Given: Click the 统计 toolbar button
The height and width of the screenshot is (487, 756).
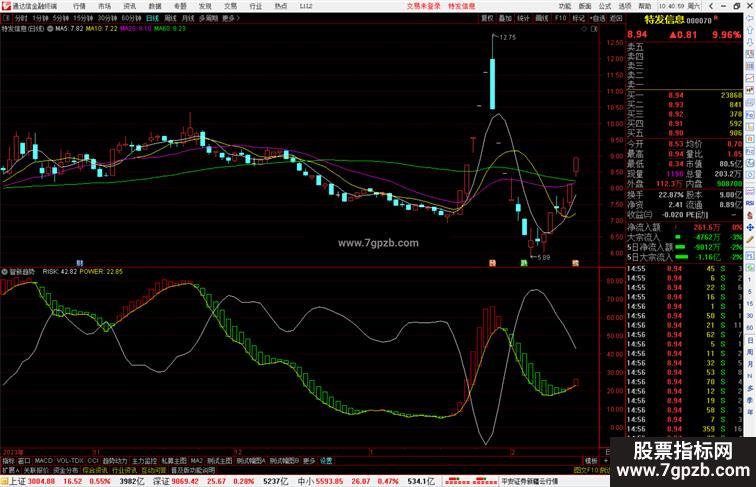Looking at the screenshot, I should [x=523, y=18].
